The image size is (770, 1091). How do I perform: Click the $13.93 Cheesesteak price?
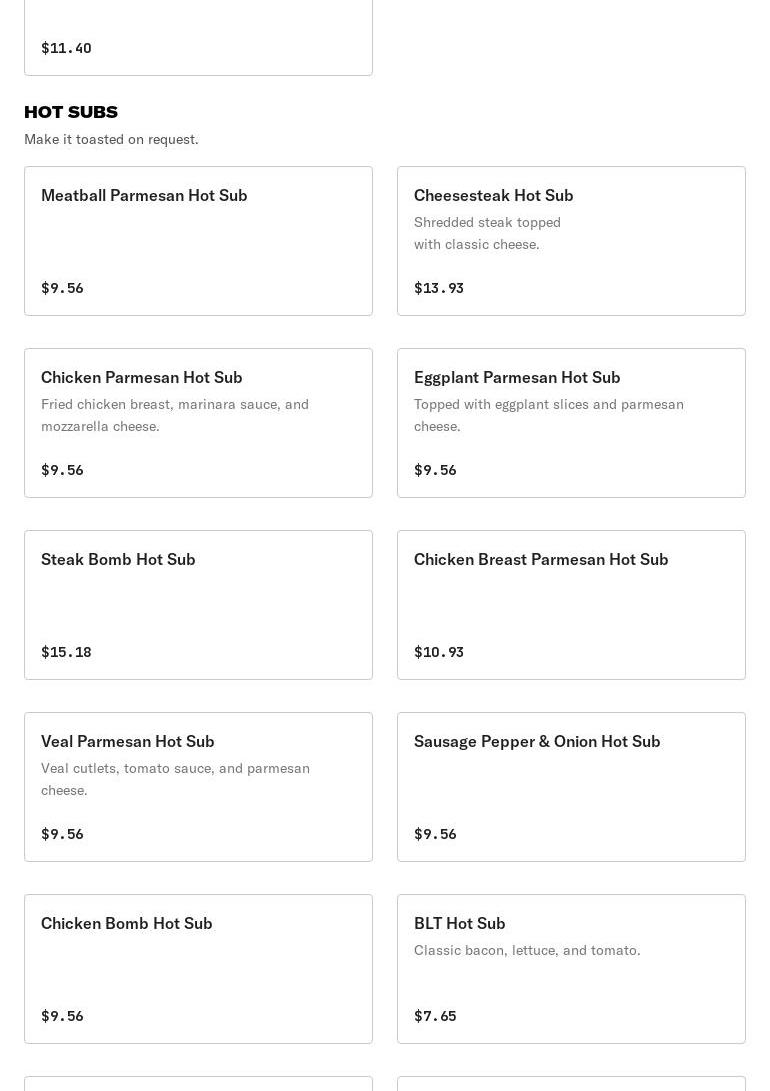pos(439,288)
